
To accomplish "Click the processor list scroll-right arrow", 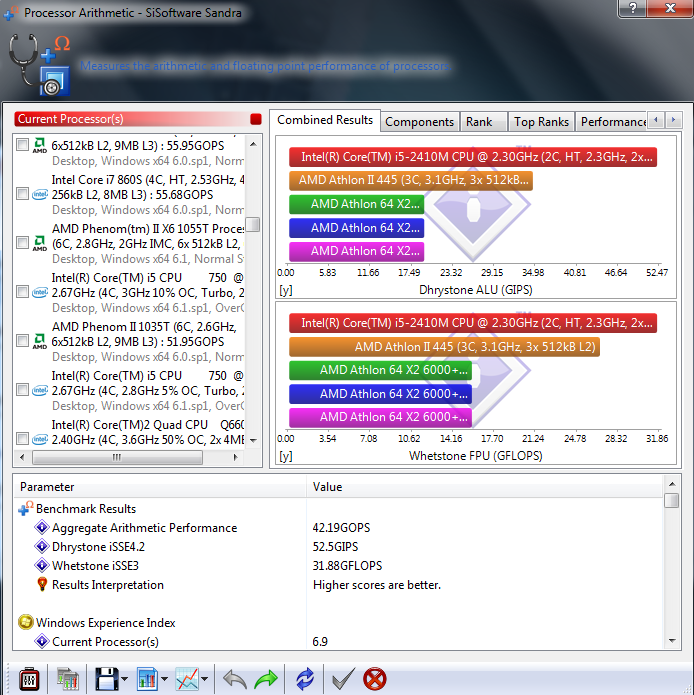I will (x=235, y=457).
